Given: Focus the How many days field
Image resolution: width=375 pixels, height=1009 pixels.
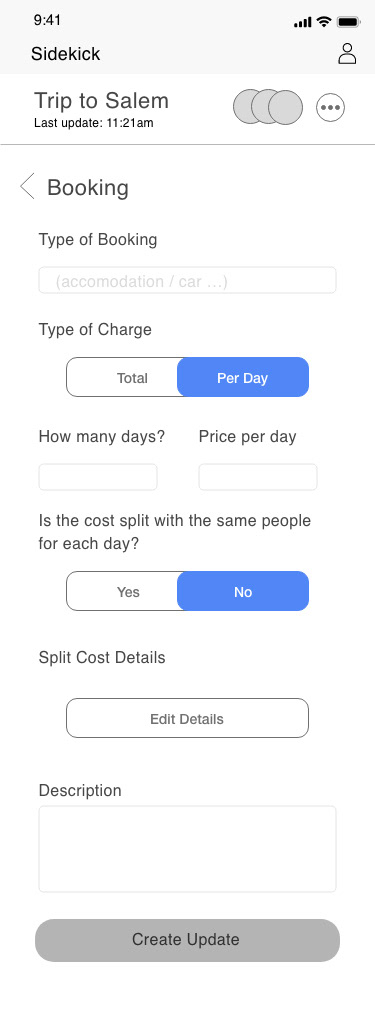Looking at the screenshot, I should [98, 477].
